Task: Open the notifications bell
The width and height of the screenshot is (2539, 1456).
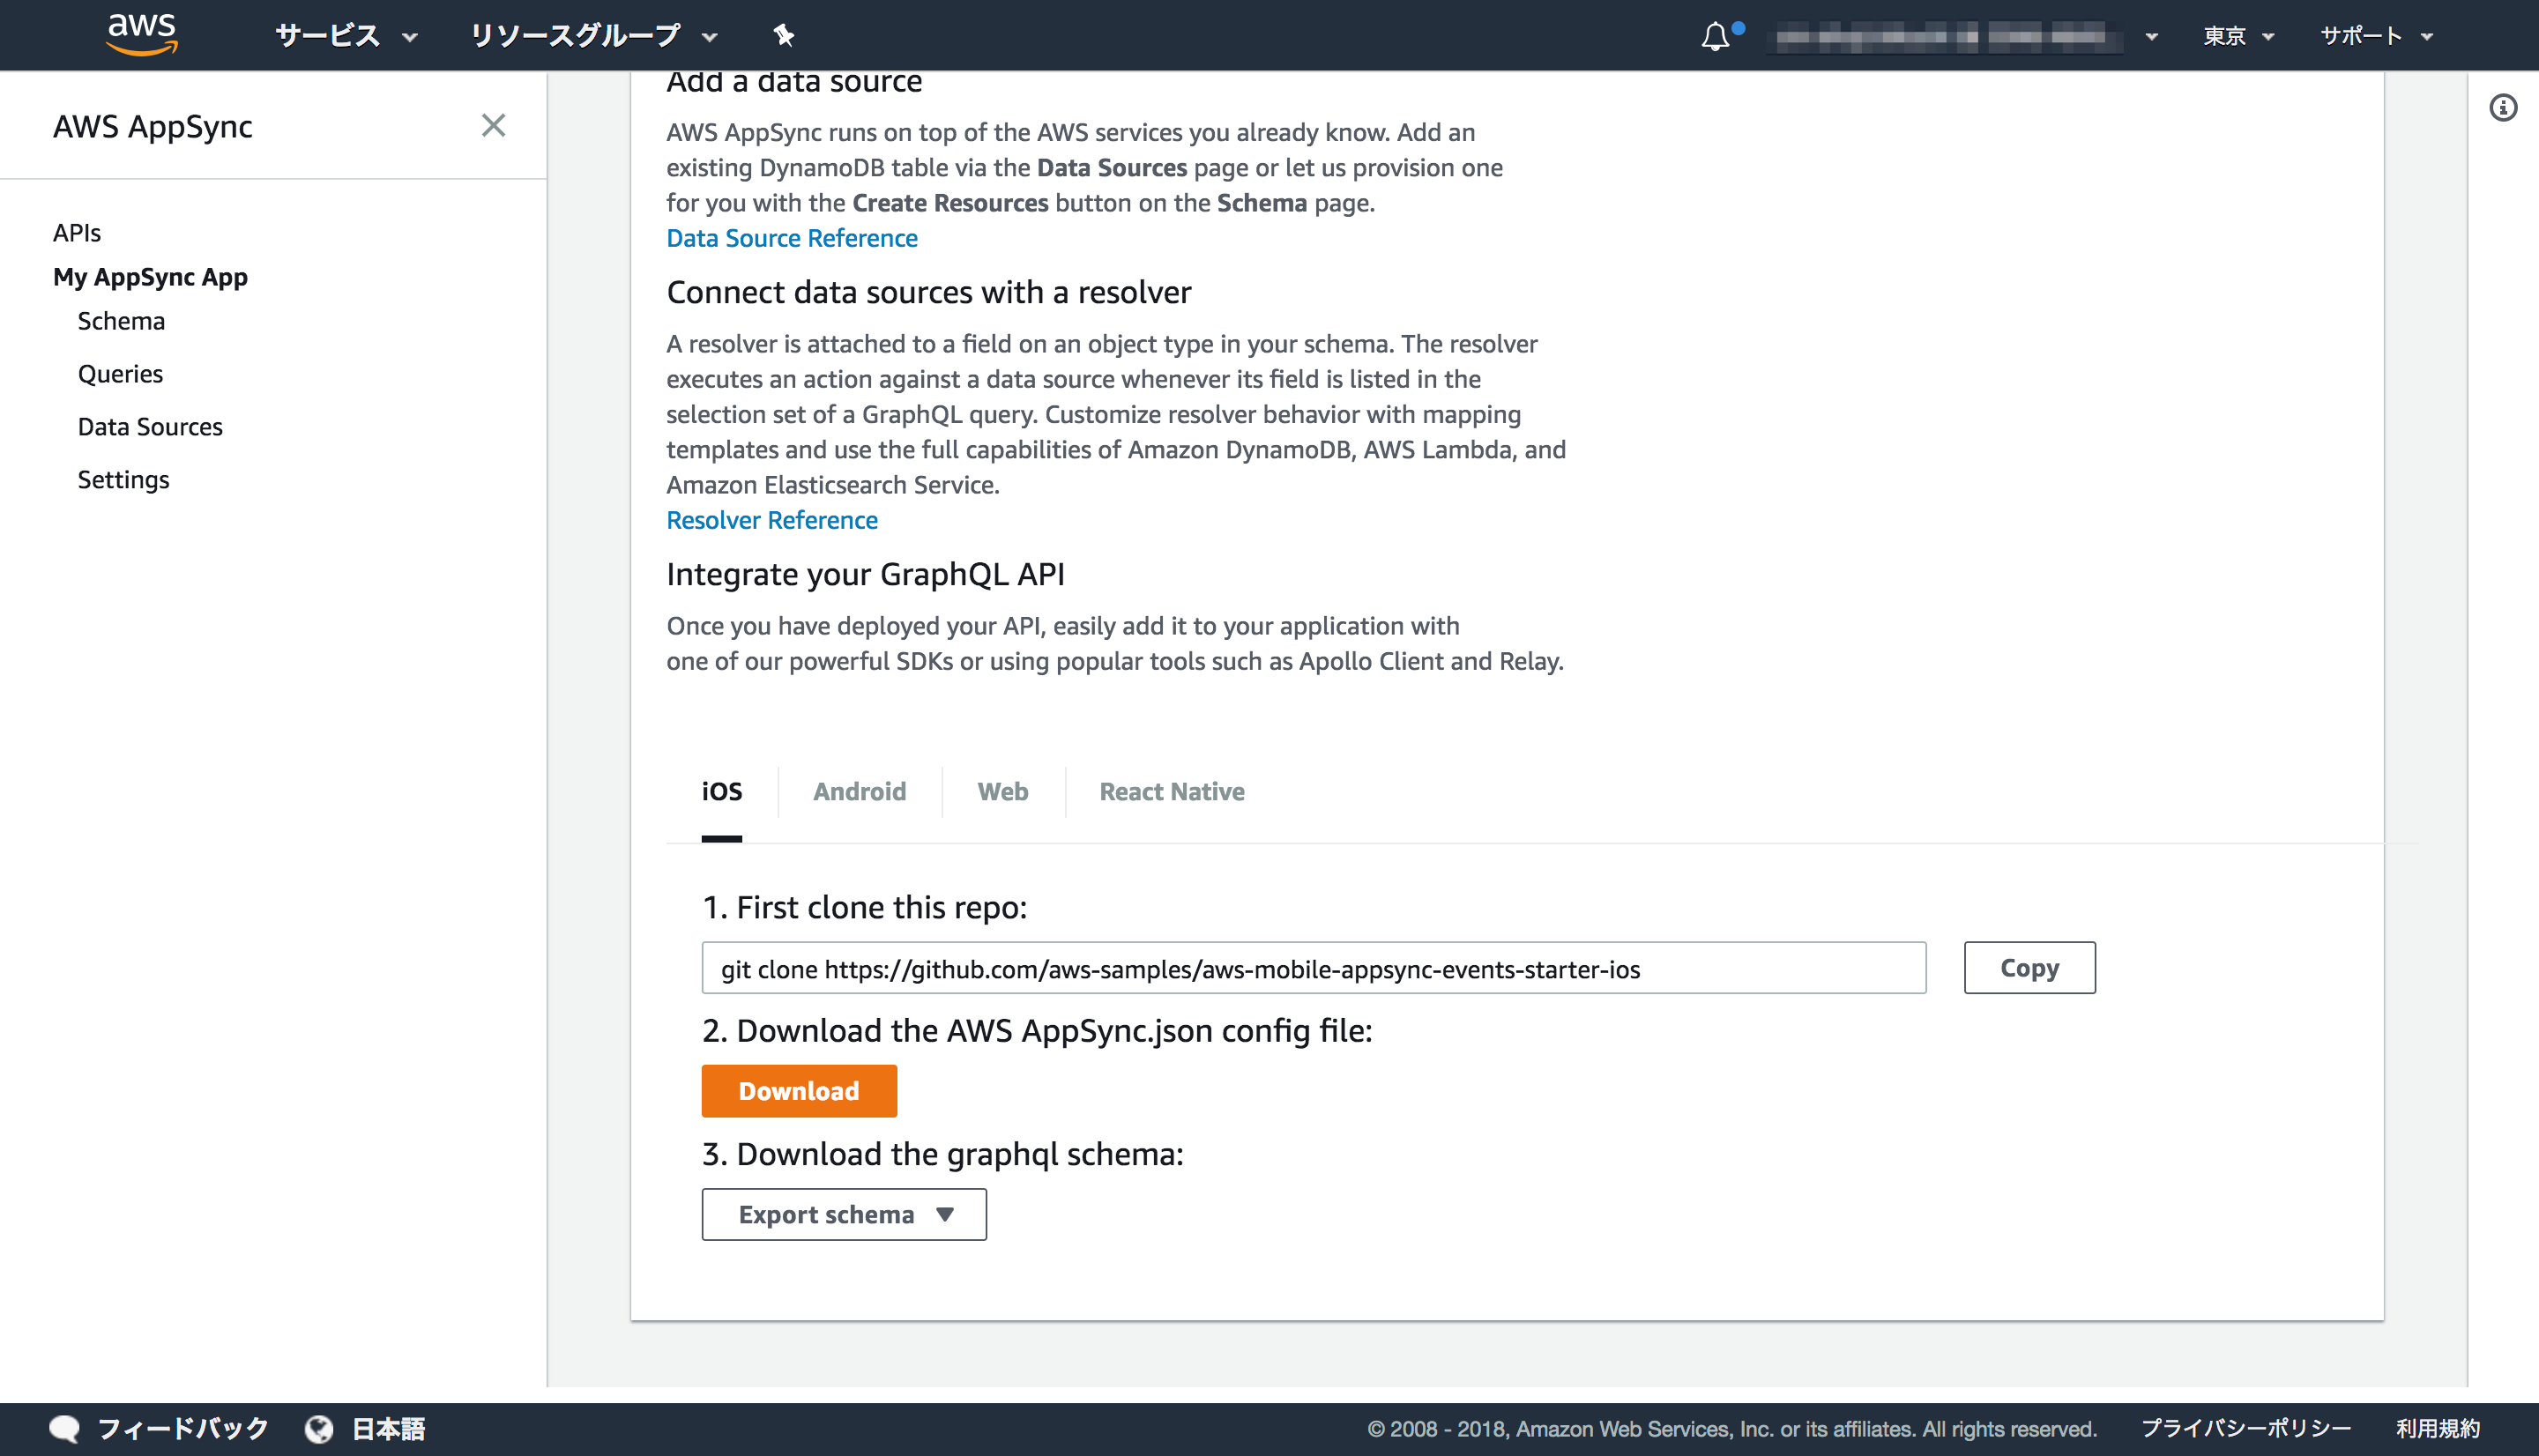Action: tap(1714, 37)
